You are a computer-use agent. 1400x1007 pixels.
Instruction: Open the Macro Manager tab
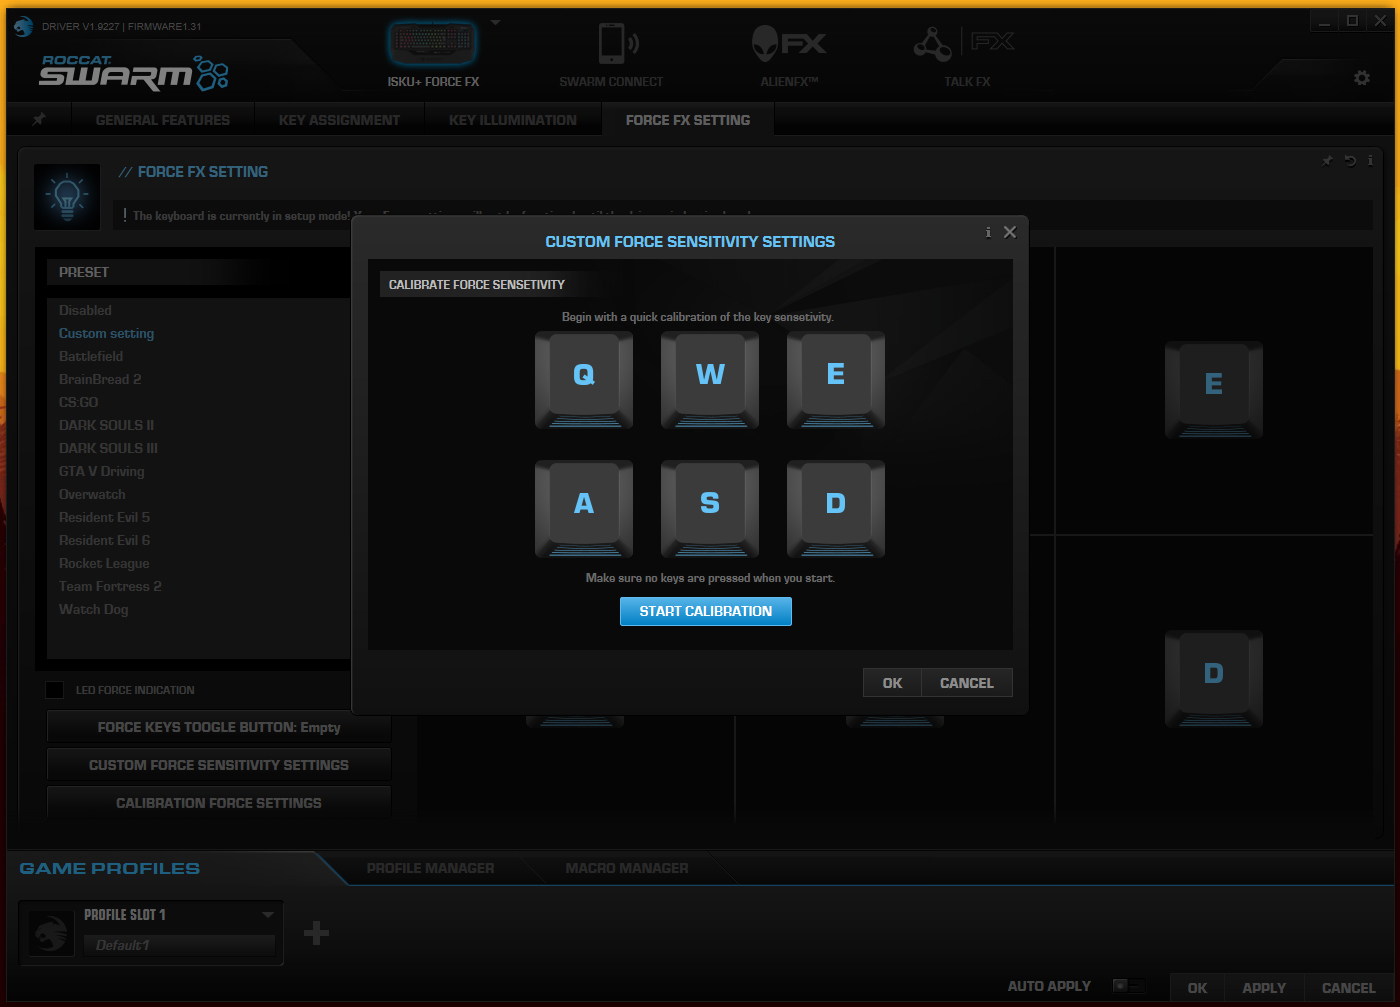tap(626, 868)
